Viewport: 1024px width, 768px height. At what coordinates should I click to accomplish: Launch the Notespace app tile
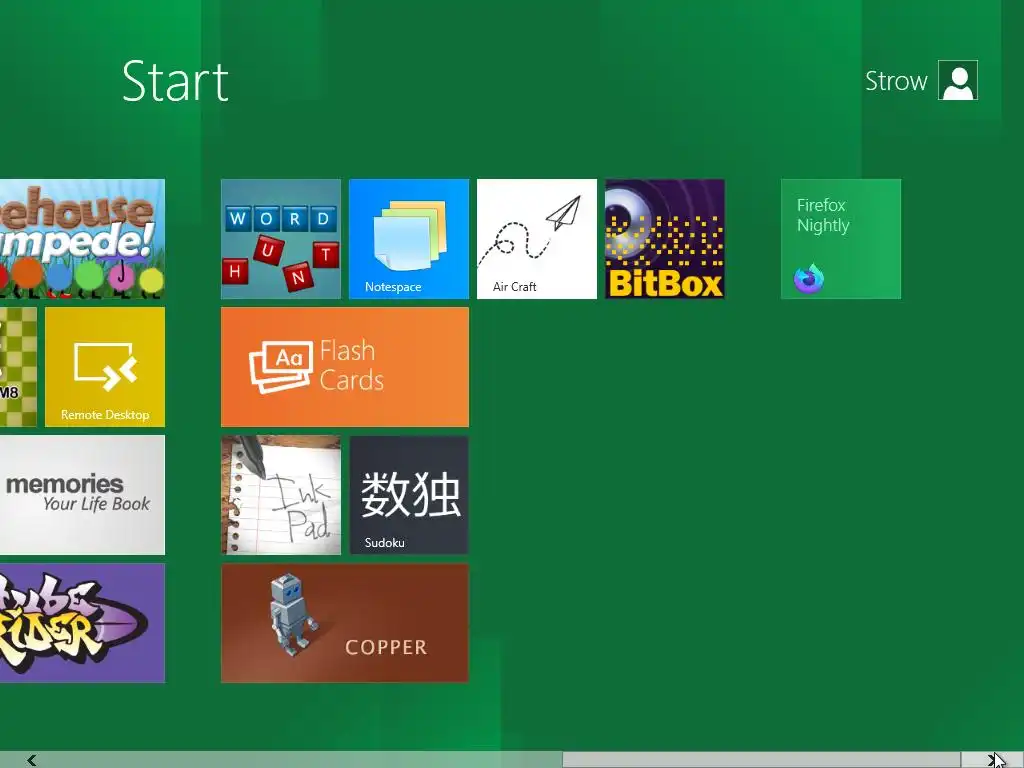click(x=409, y=239)
